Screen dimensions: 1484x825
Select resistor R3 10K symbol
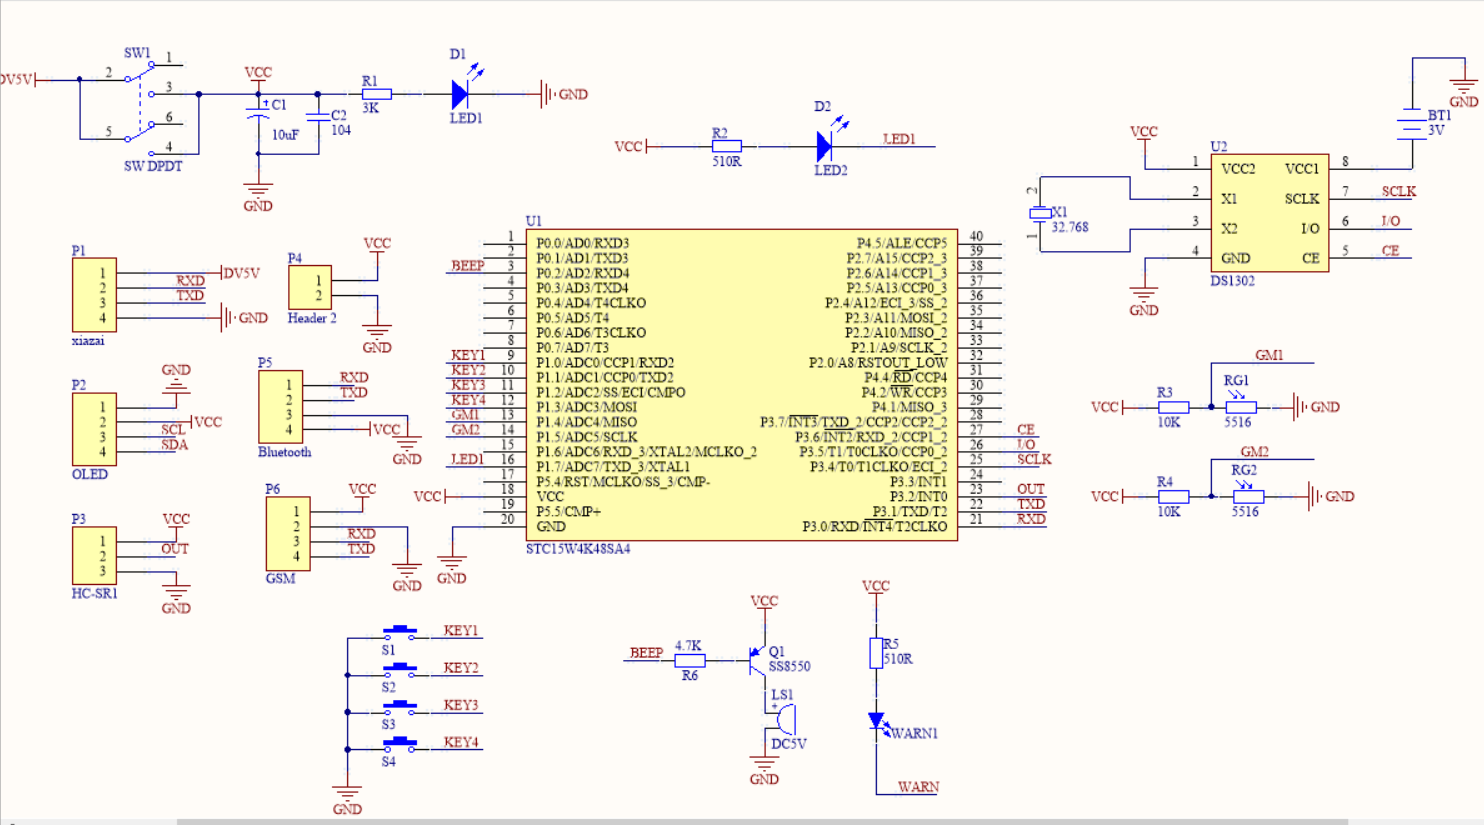tap(1173, 407)
